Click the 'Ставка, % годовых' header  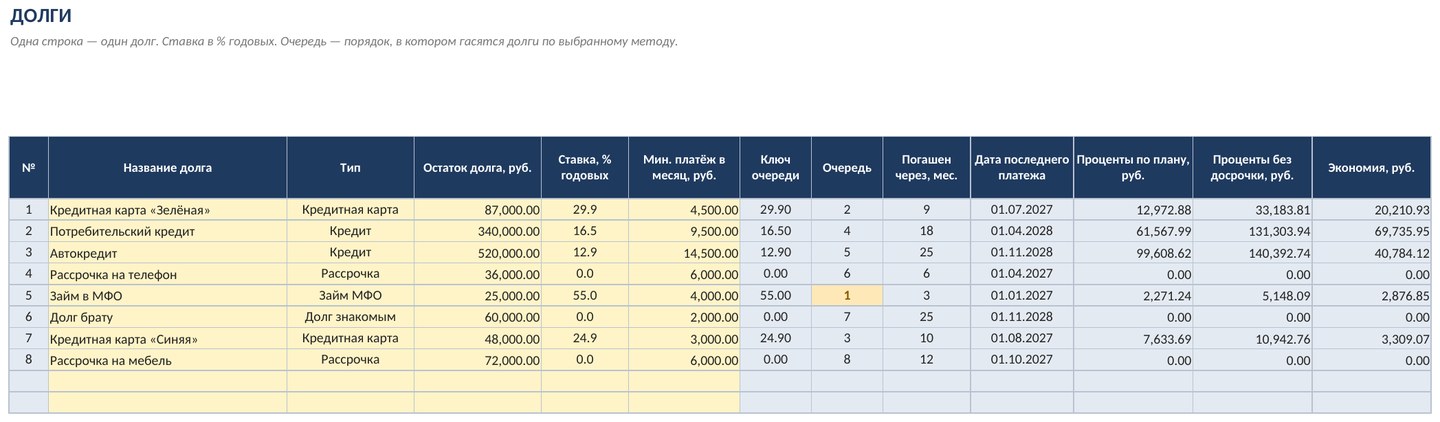(585, 168)
